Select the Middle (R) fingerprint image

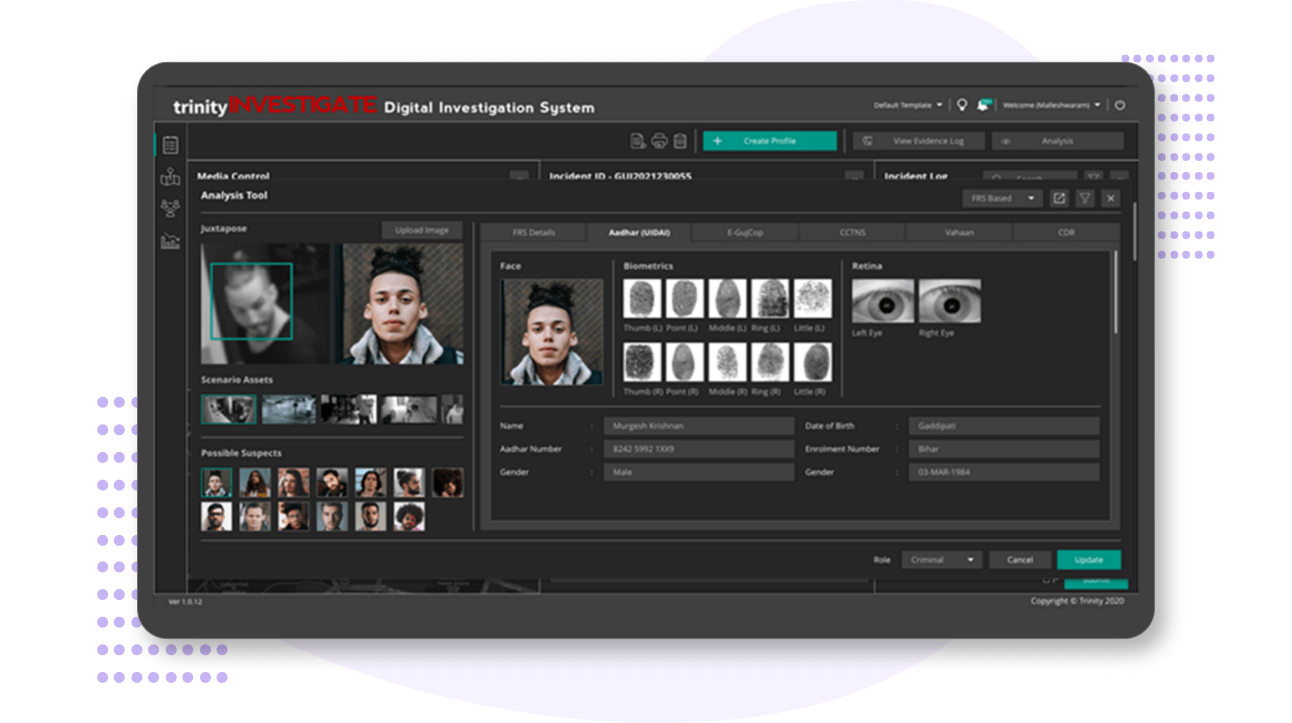tap(728, 362)
